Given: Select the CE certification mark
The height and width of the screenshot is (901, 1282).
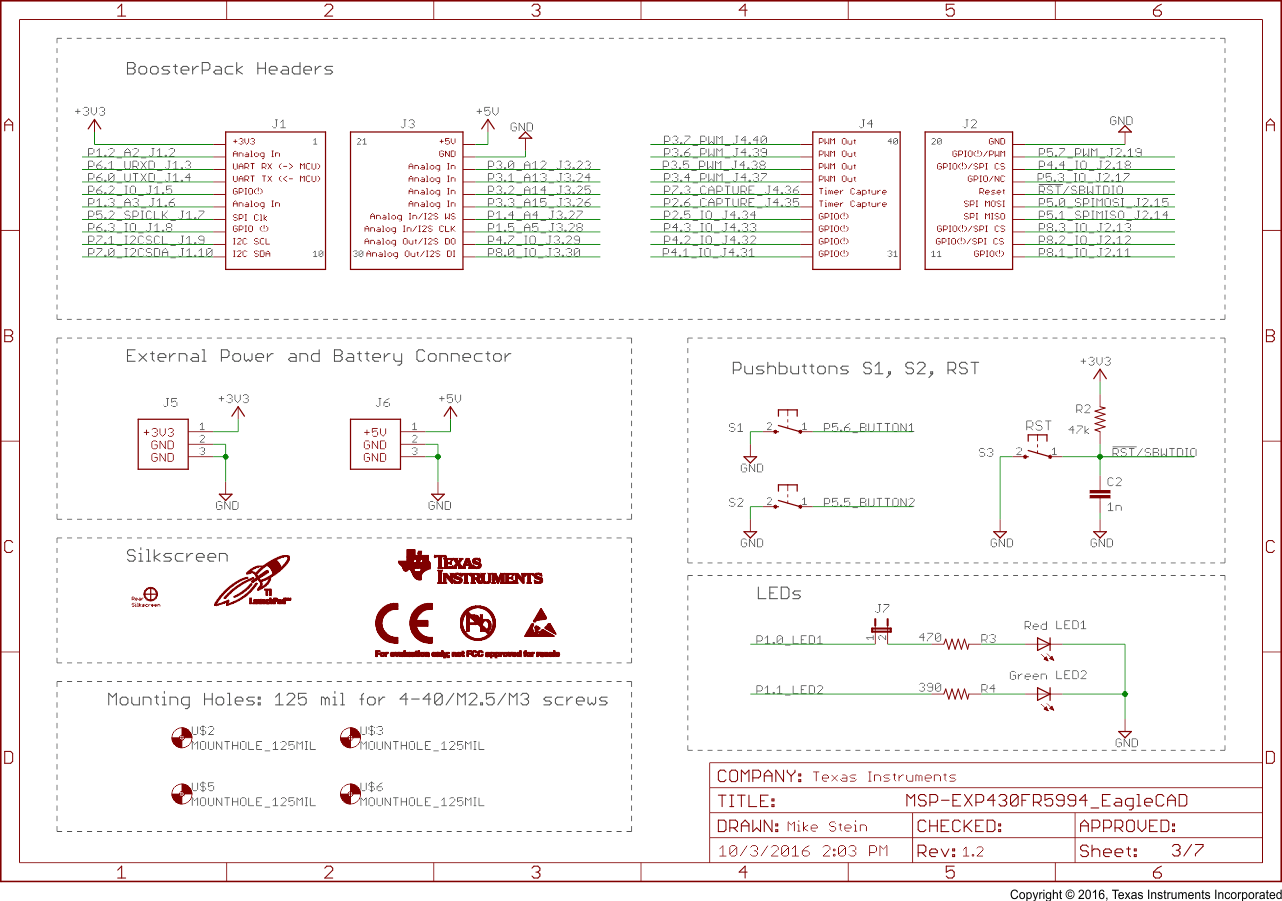Looking at the screenshot, I should pos(405,623).
